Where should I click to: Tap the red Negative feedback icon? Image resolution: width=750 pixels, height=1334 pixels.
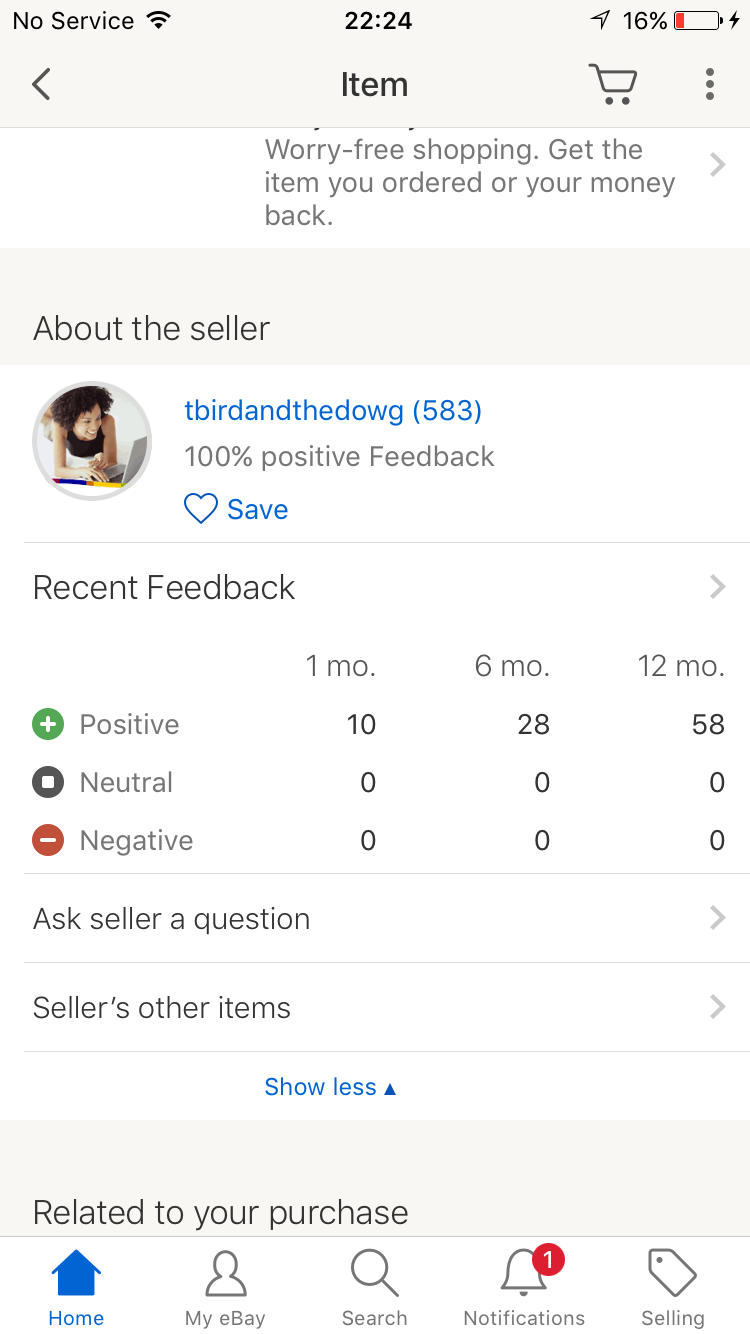pyautogui.click(x=48, y=840)
